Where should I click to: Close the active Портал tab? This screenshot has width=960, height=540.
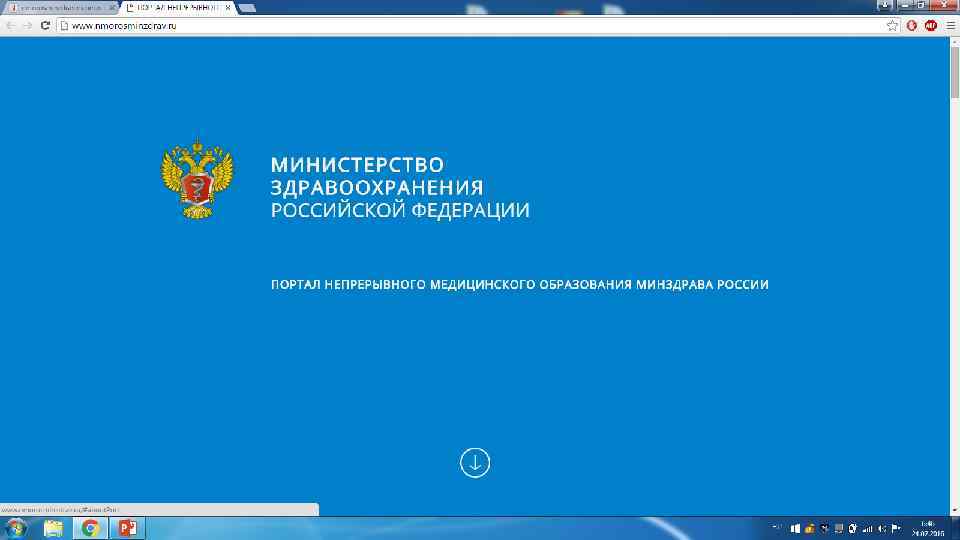[x=228, y=8]
